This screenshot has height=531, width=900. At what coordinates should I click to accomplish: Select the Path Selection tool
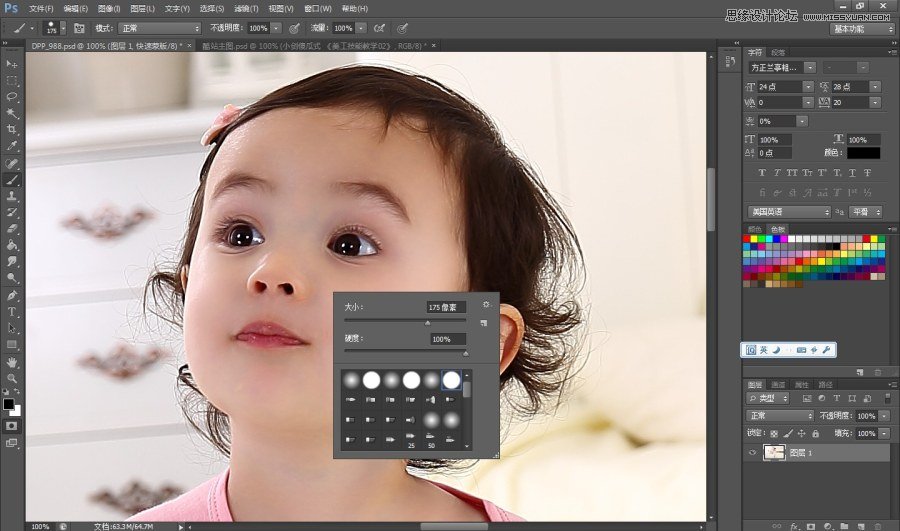coord(11,328)
